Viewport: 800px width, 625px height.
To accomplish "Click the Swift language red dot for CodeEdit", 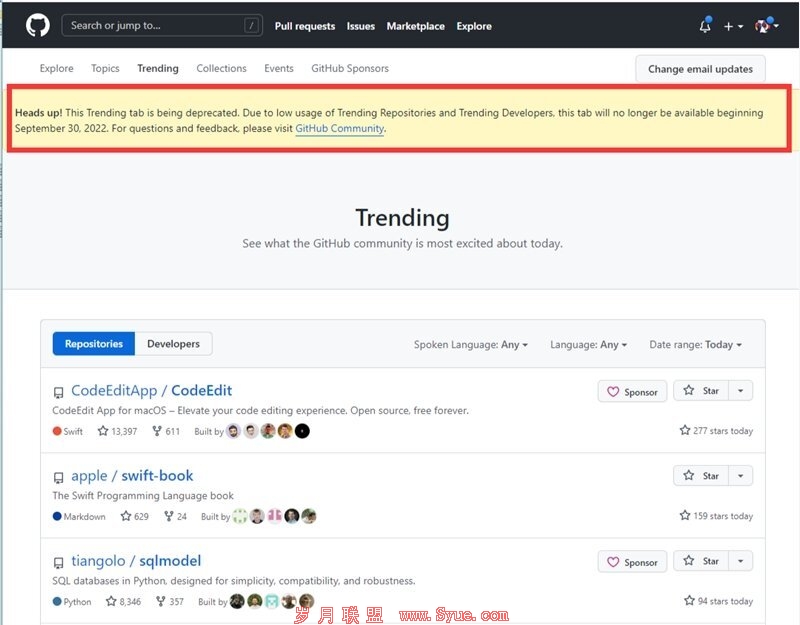I will pyautogui.click(x=57, y=431).
